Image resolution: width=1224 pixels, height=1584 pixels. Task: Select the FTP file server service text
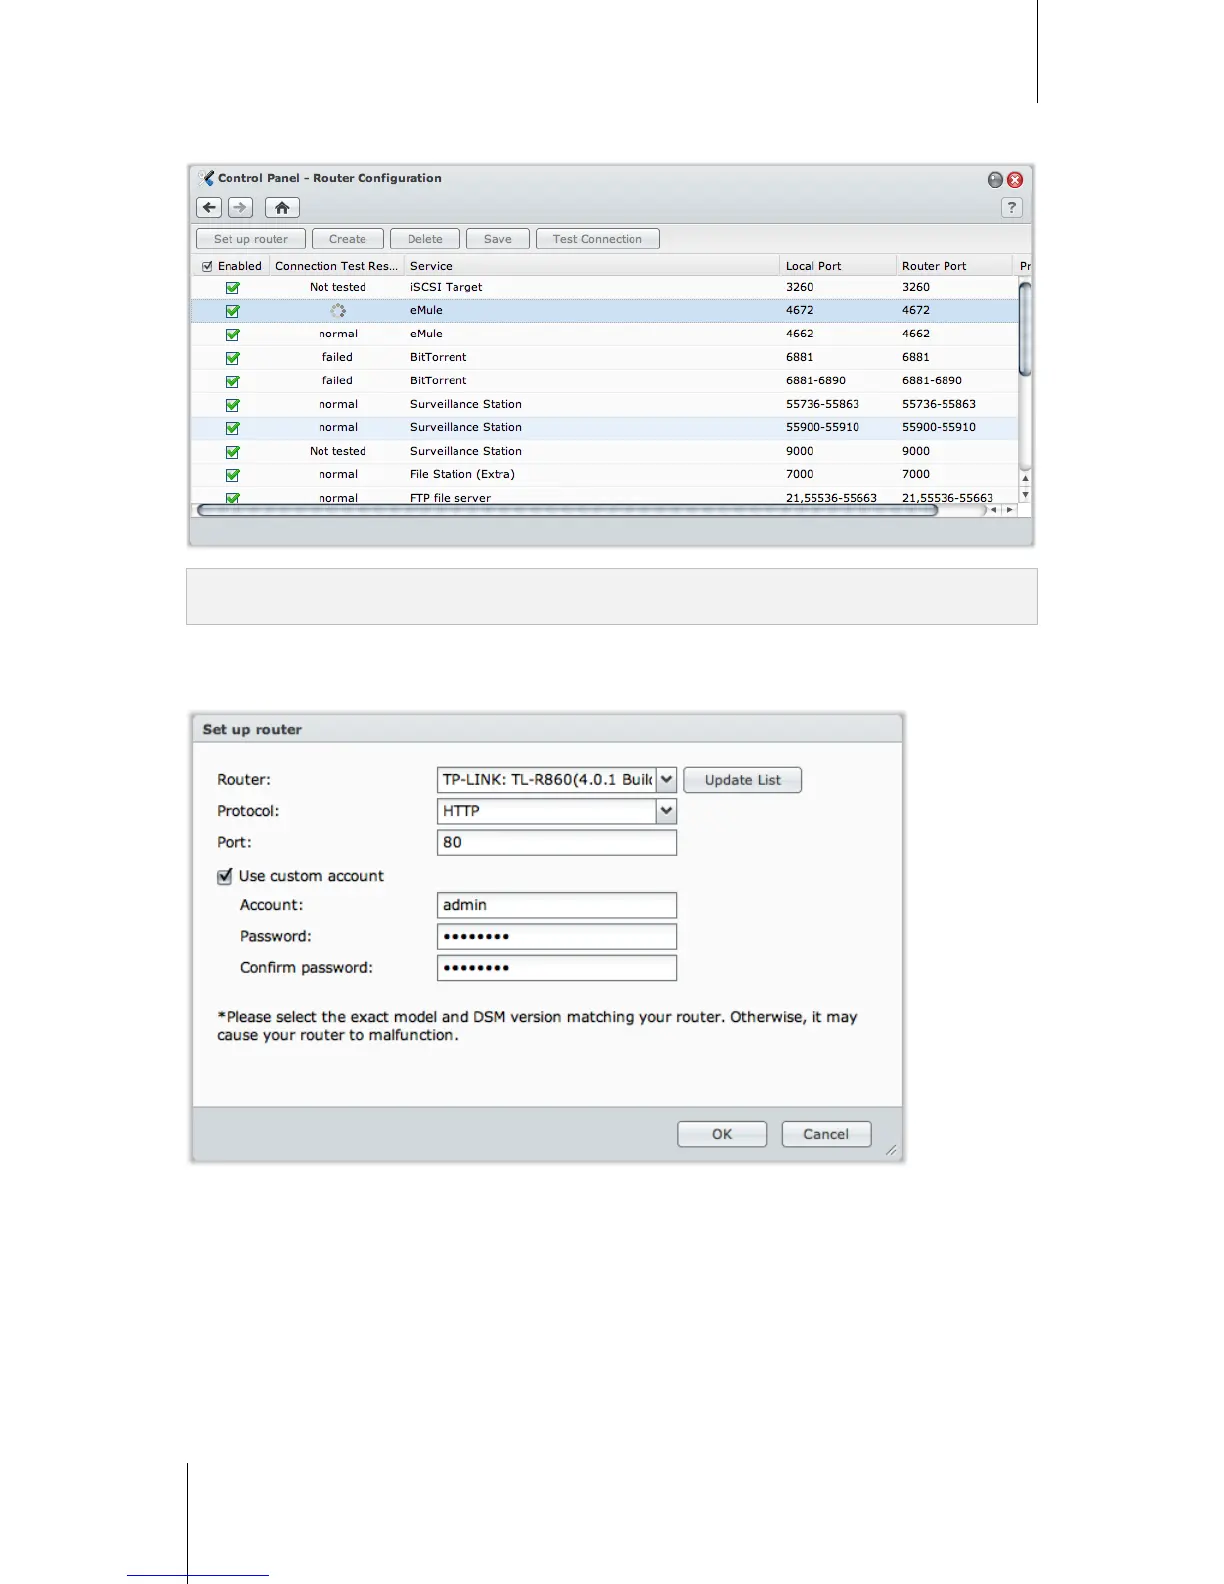(x=450, y=497)
